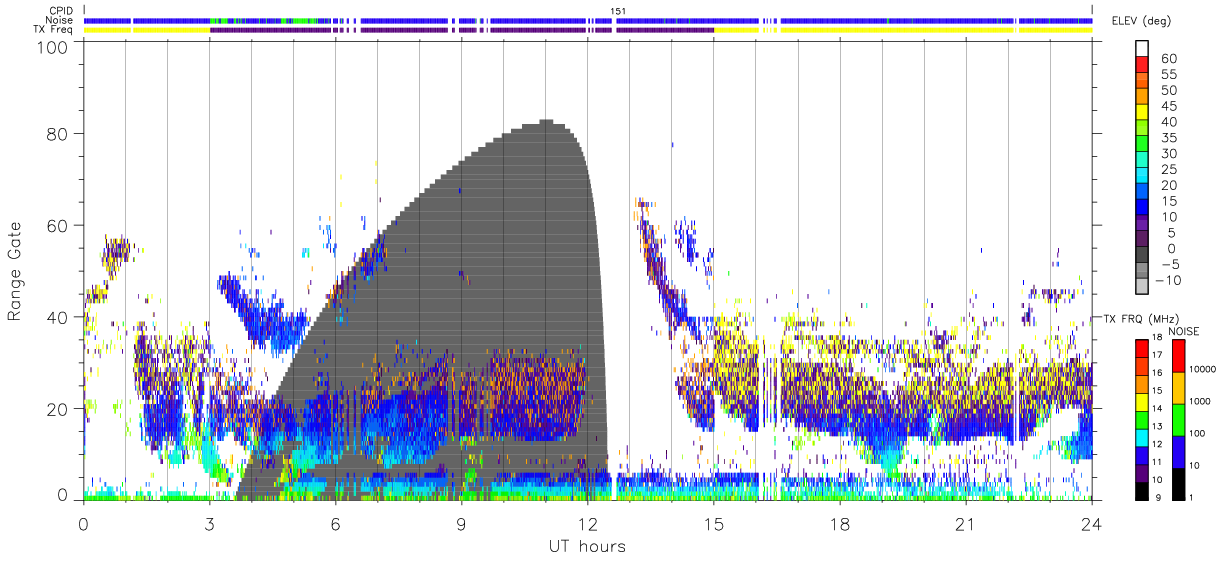Click the '13' label on the TX FRQ colorbar
This screenshot has height=567, width=1228.
pos(1156,427)
